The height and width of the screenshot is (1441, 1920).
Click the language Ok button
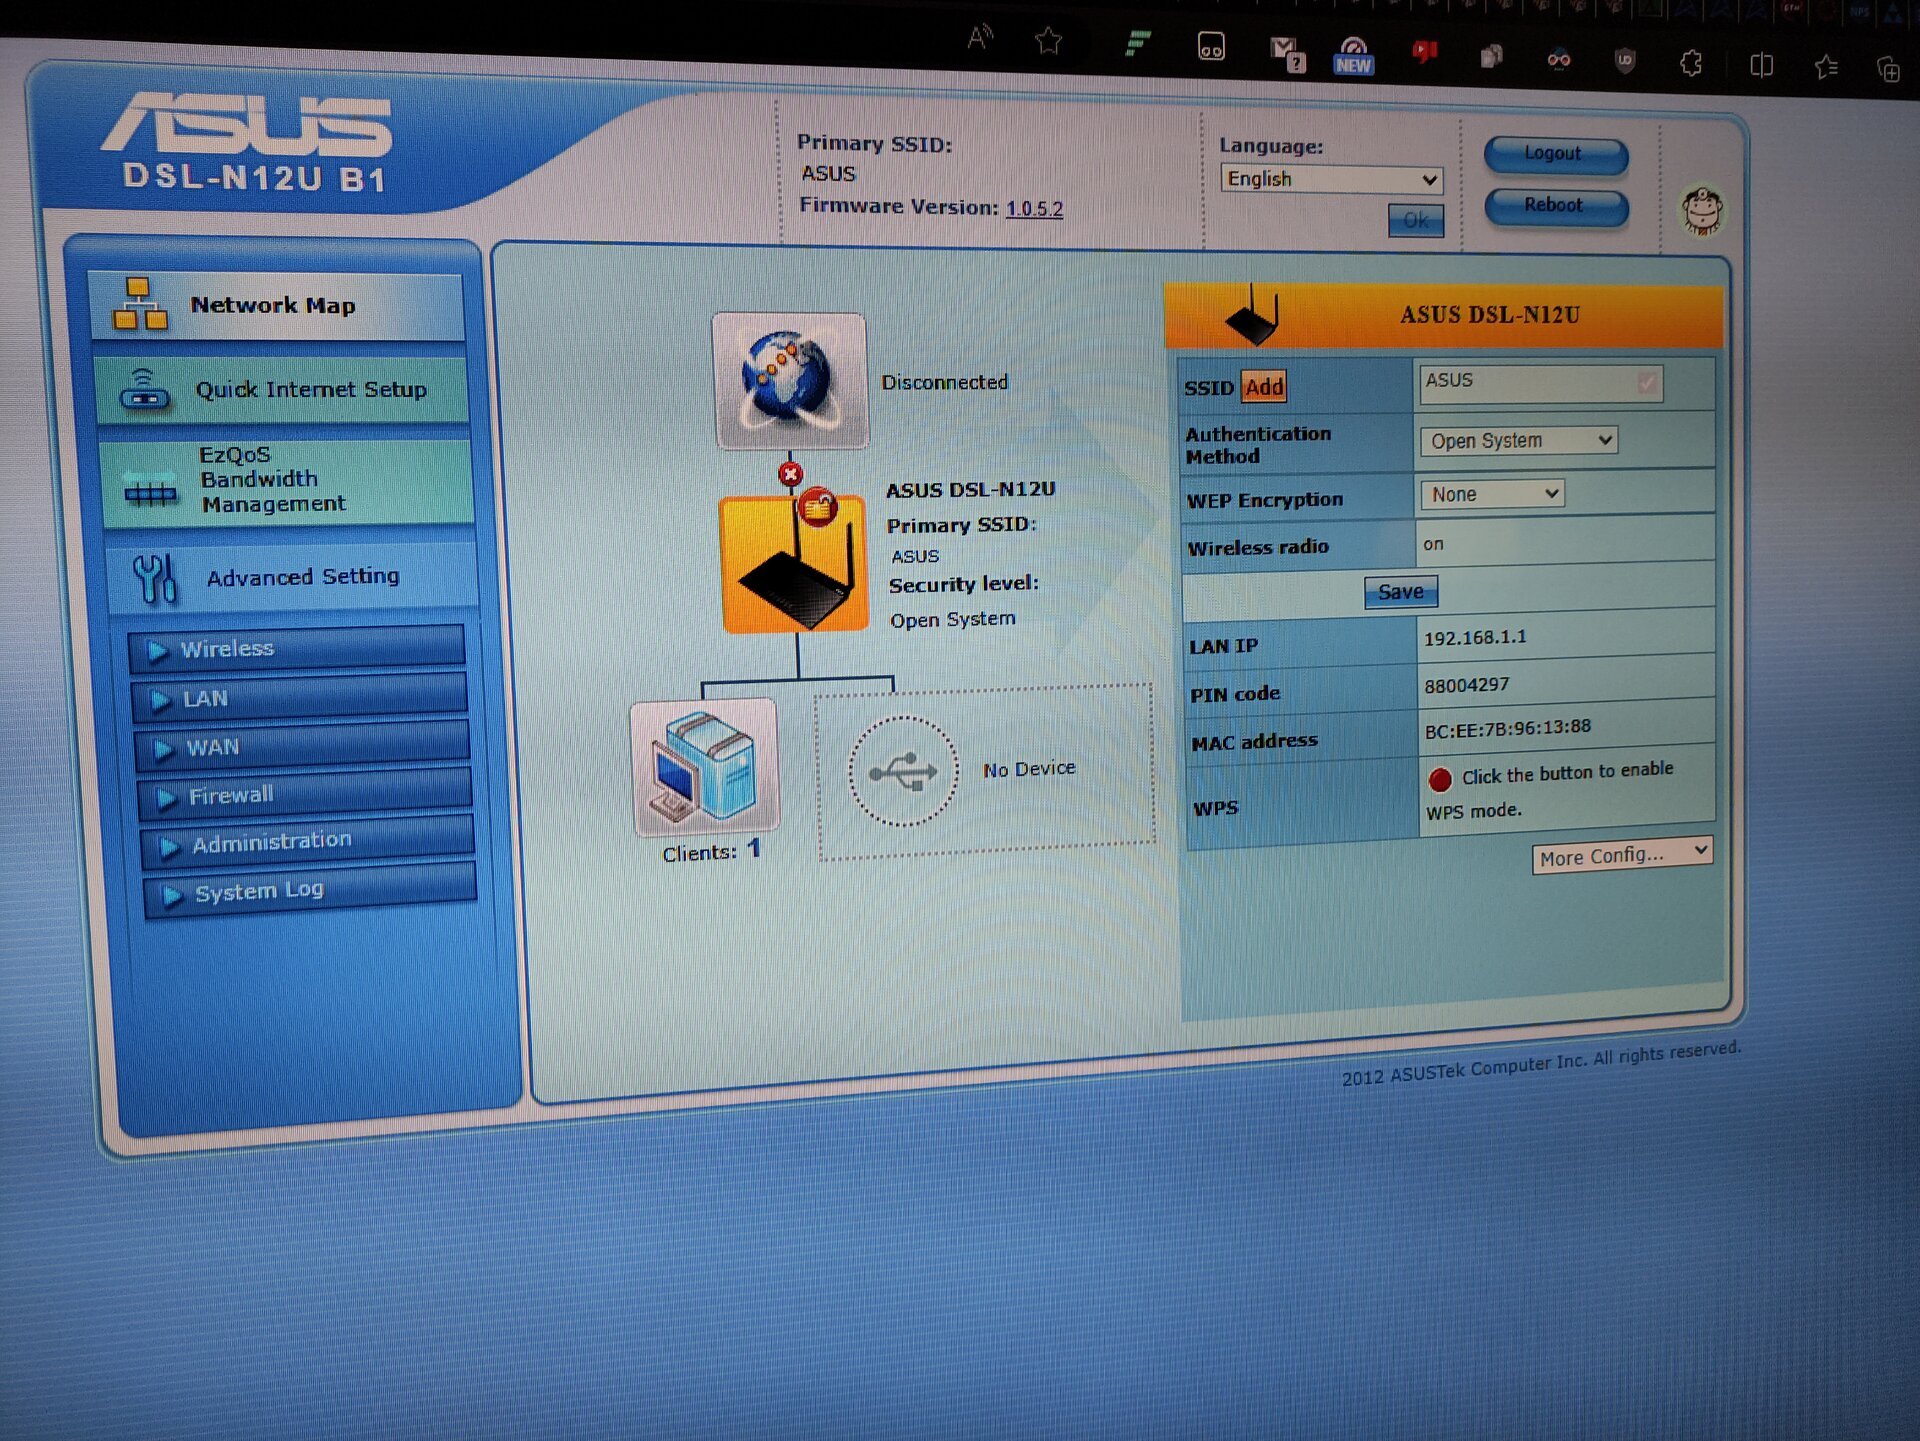point(1415,220)
